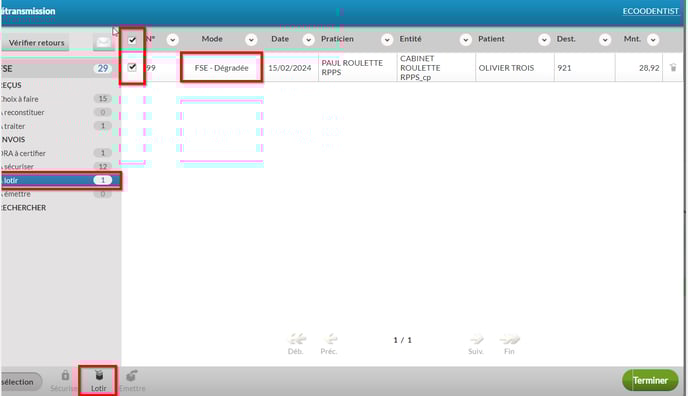
Task: Open the RECHERCHER section in sidebar
Action: pyautogui.click(x=23, y=208)
